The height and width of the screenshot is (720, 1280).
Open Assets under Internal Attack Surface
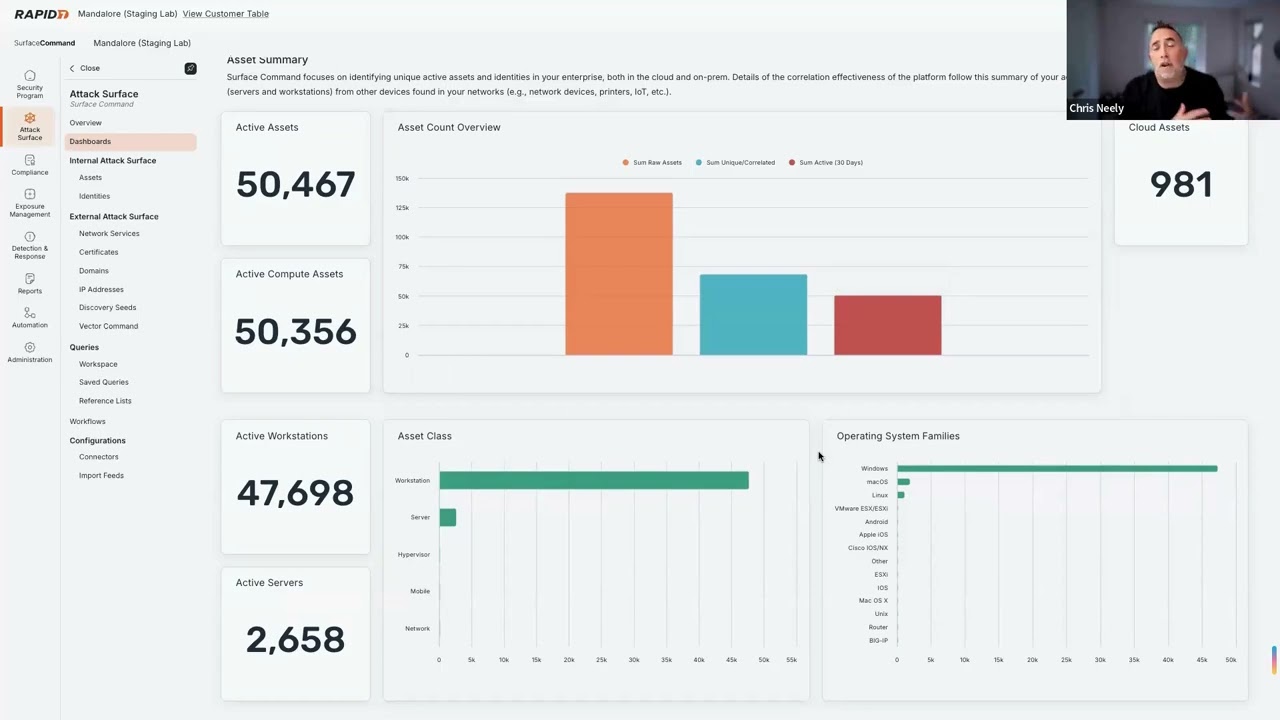90,178
